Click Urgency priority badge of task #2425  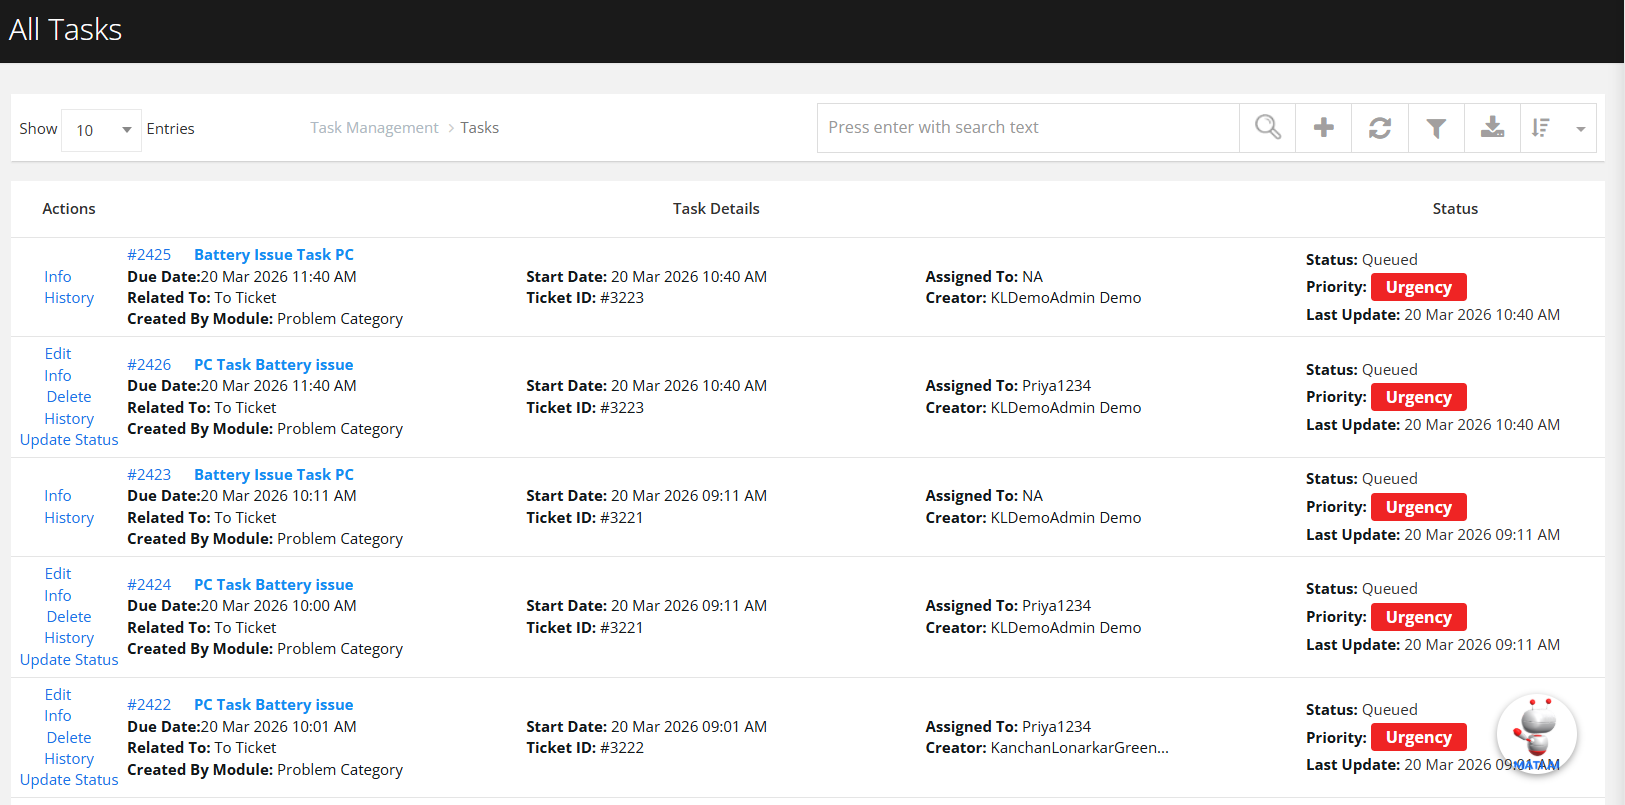[1418, 287]
